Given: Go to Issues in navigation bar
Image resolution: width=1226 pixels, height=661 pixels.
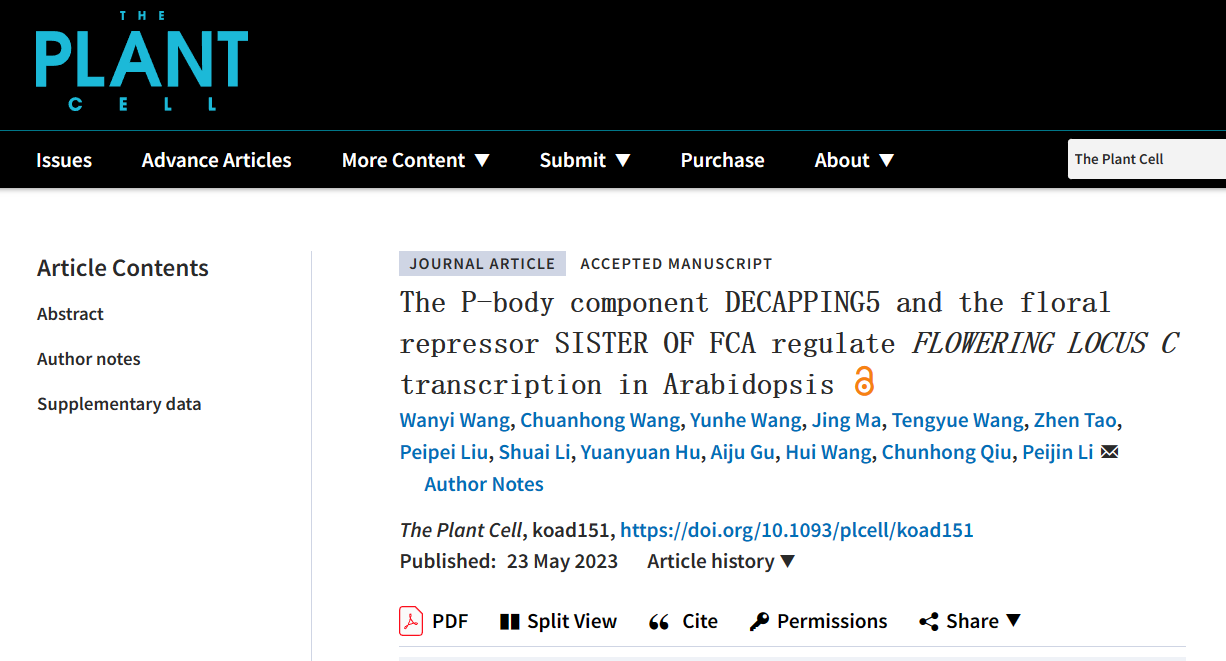Looking at the screenshot, I should pos(64,160).
